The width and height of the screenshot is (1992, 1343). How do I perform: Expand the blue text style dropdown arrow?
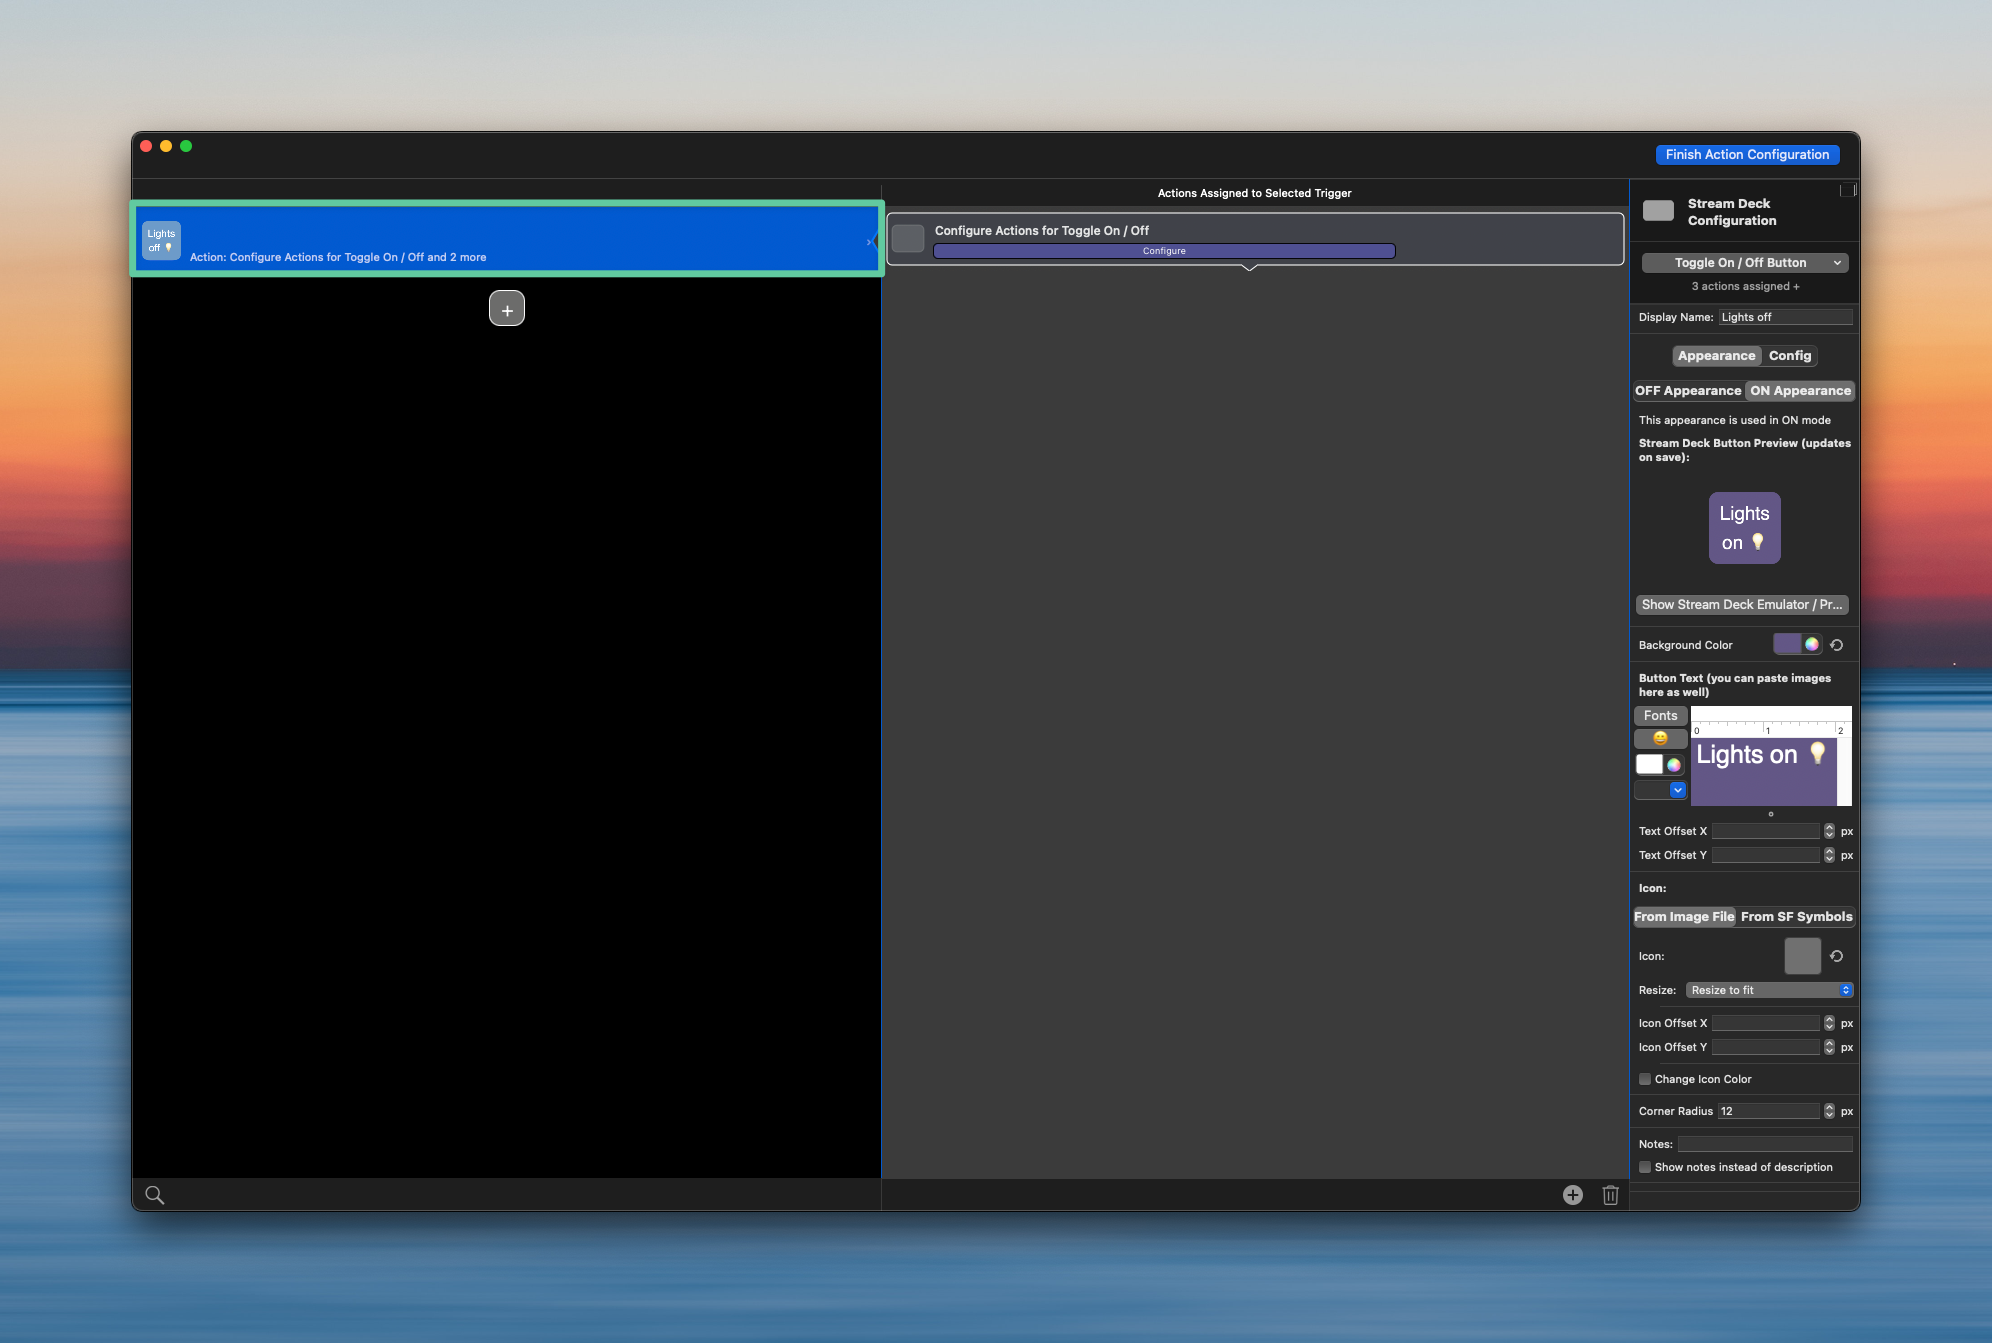(1678, 790)
